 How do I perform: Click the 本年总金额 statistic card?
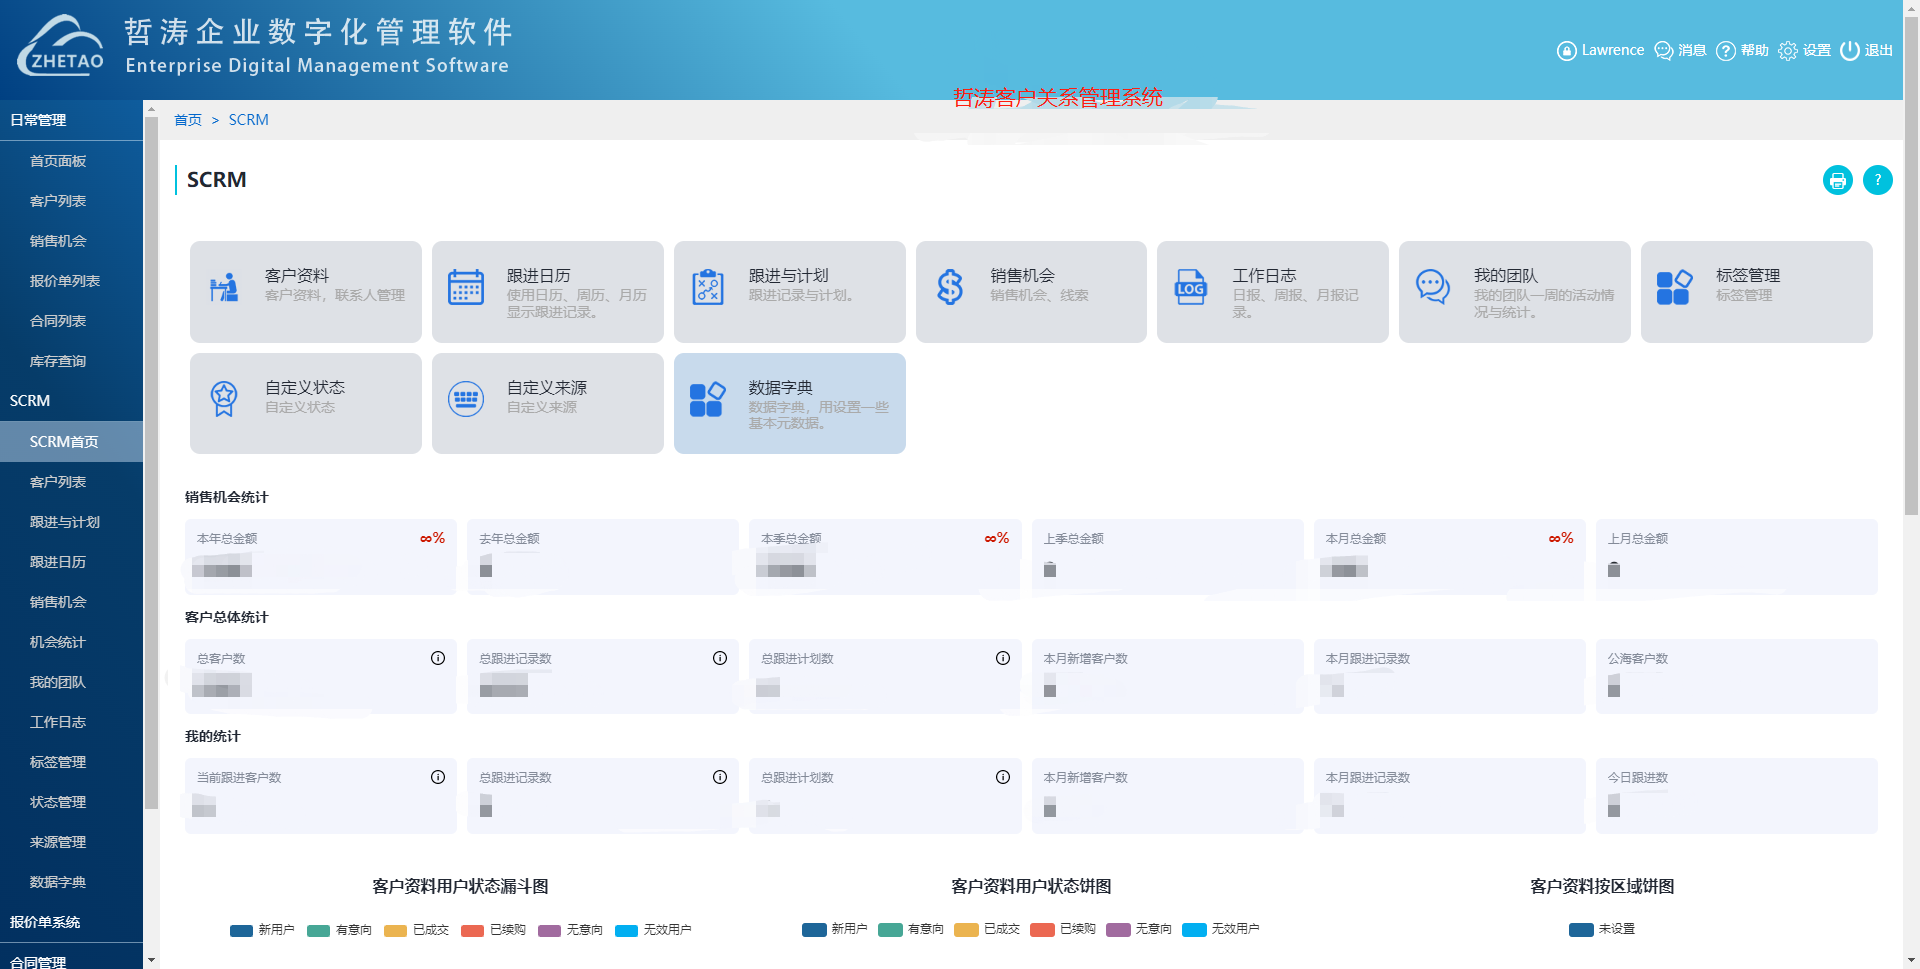321,557
